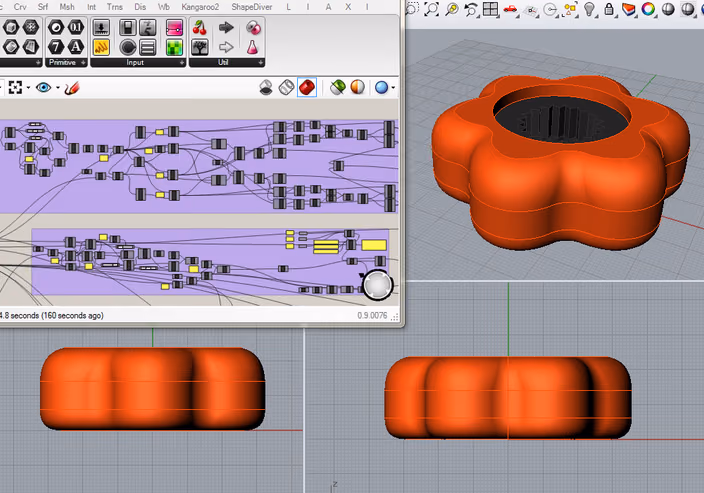Click the four-viewport layout icon in Rhino
This screenshot has width=704, height=493.
click(491, 9)
